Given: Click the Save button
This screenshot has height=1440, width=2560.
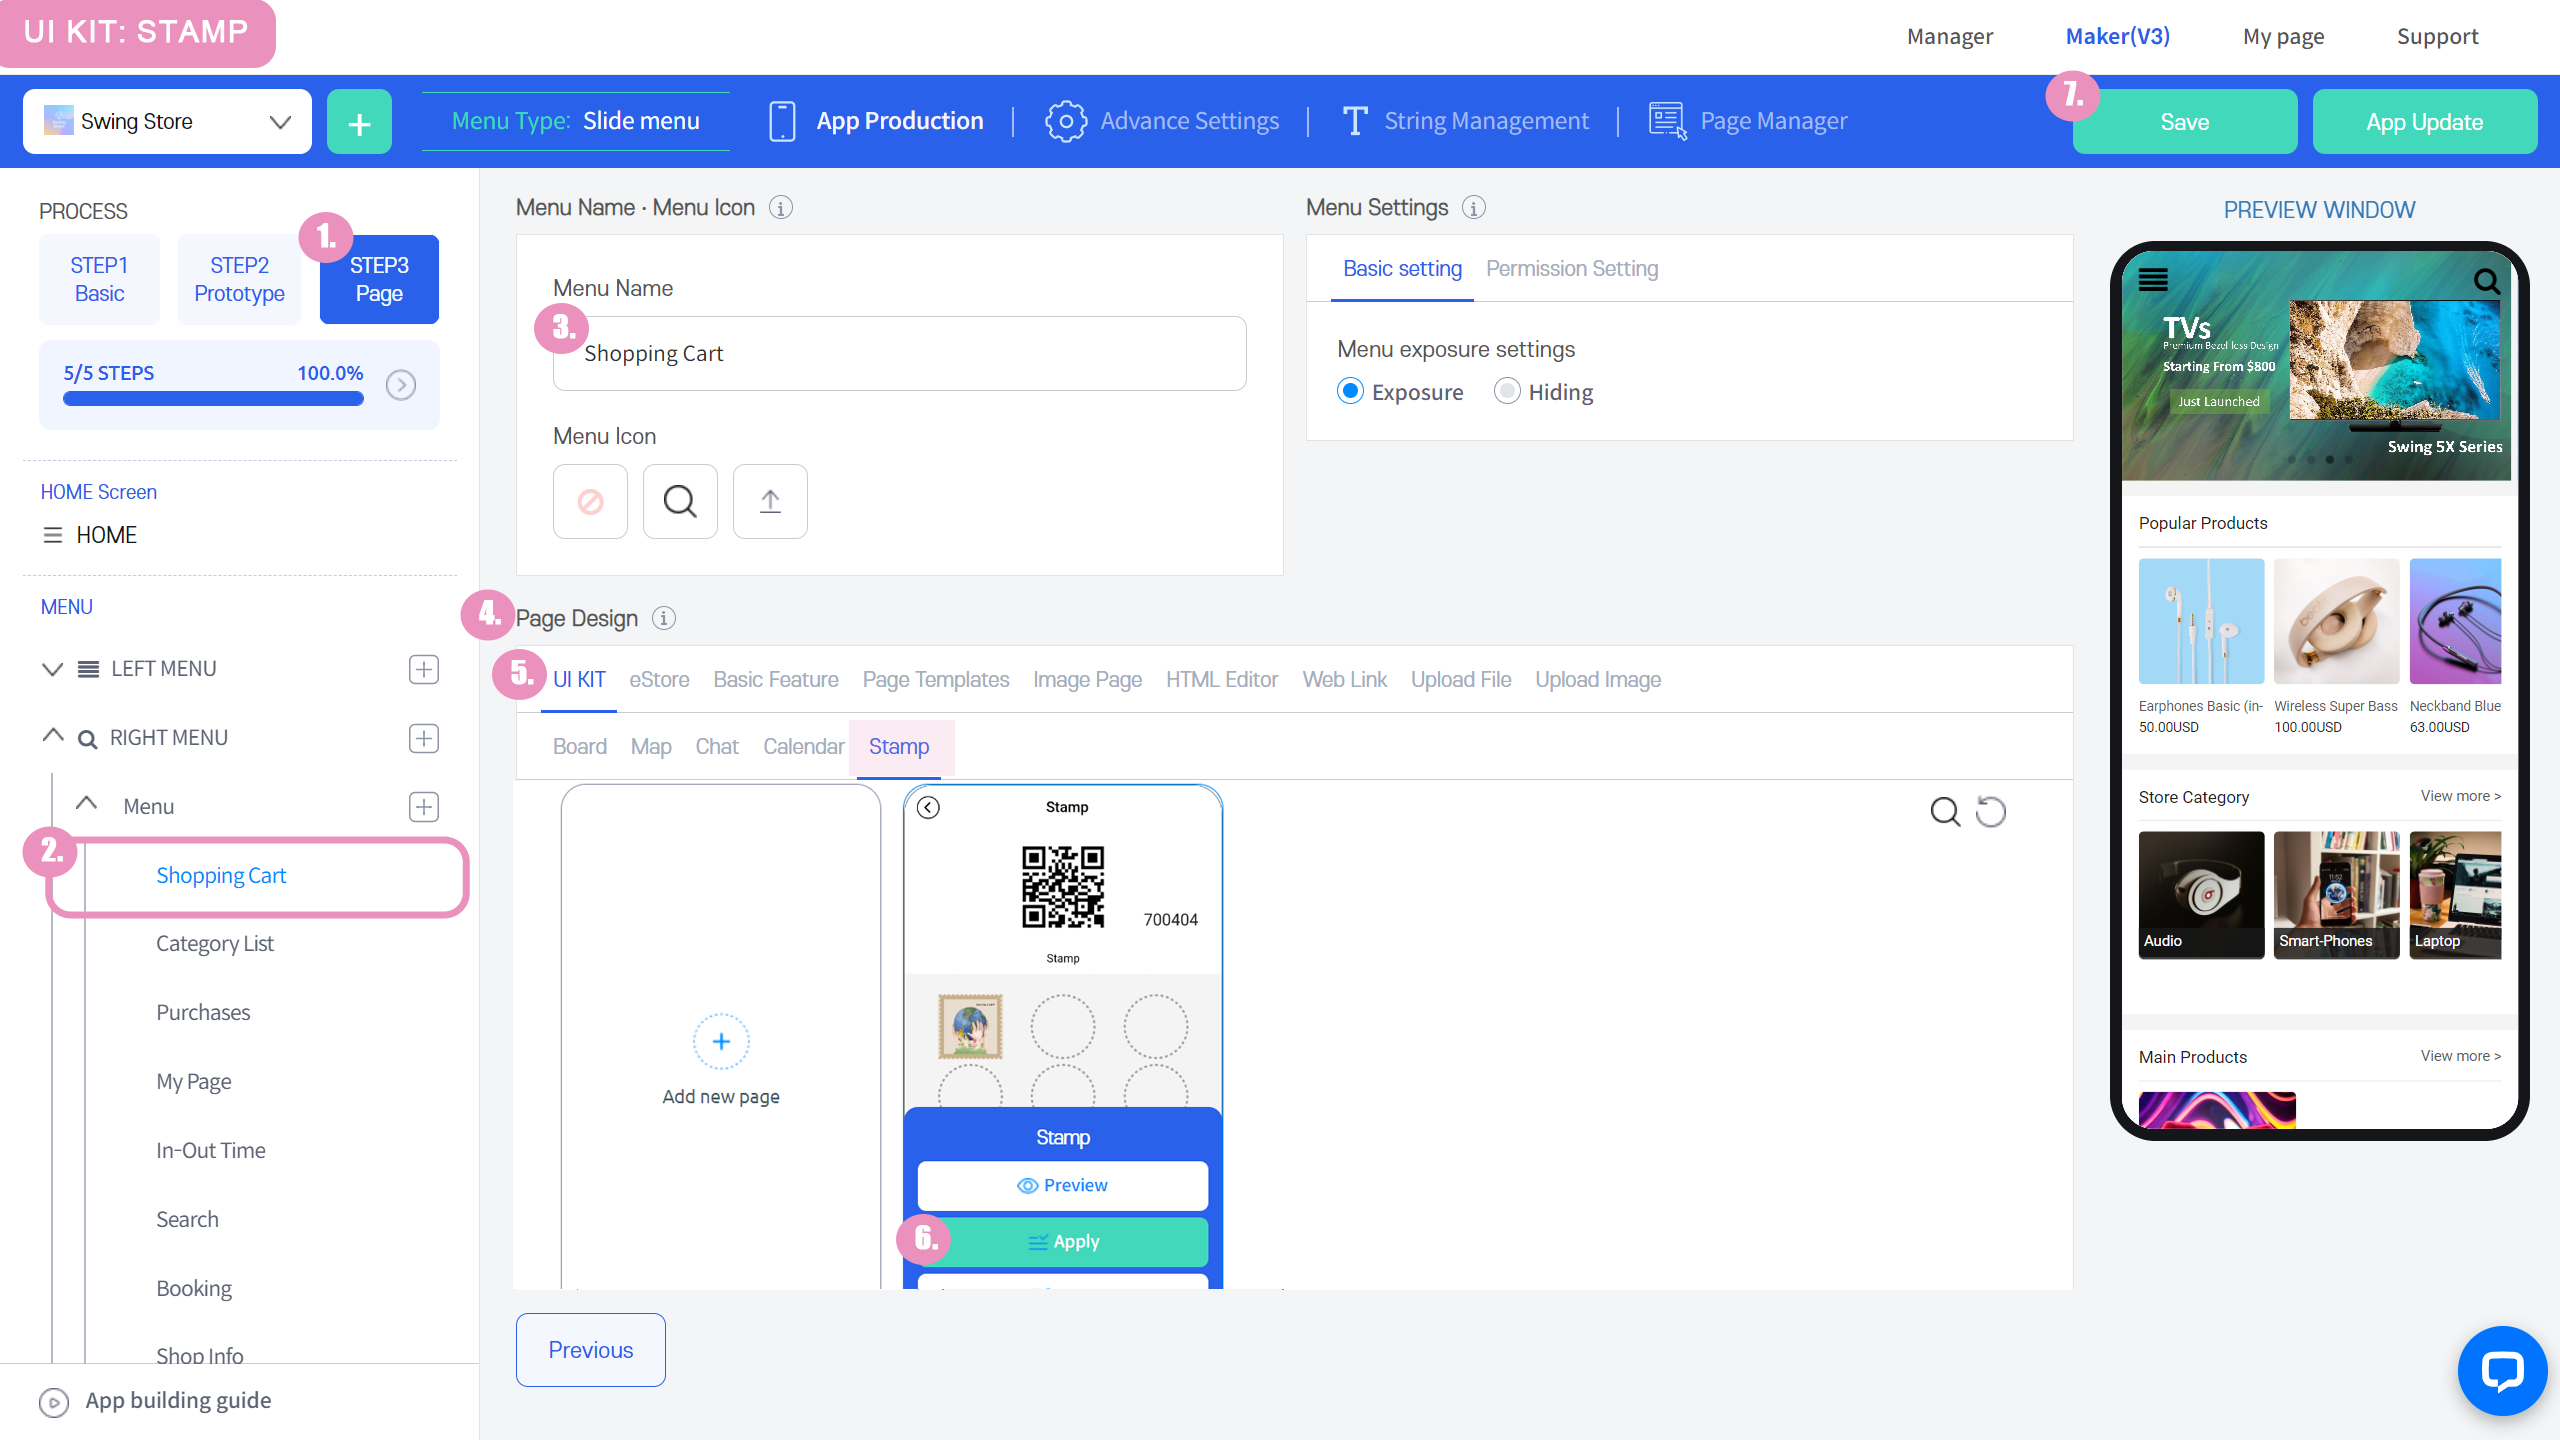Looking at the screenshot, I should [2184, 122].
